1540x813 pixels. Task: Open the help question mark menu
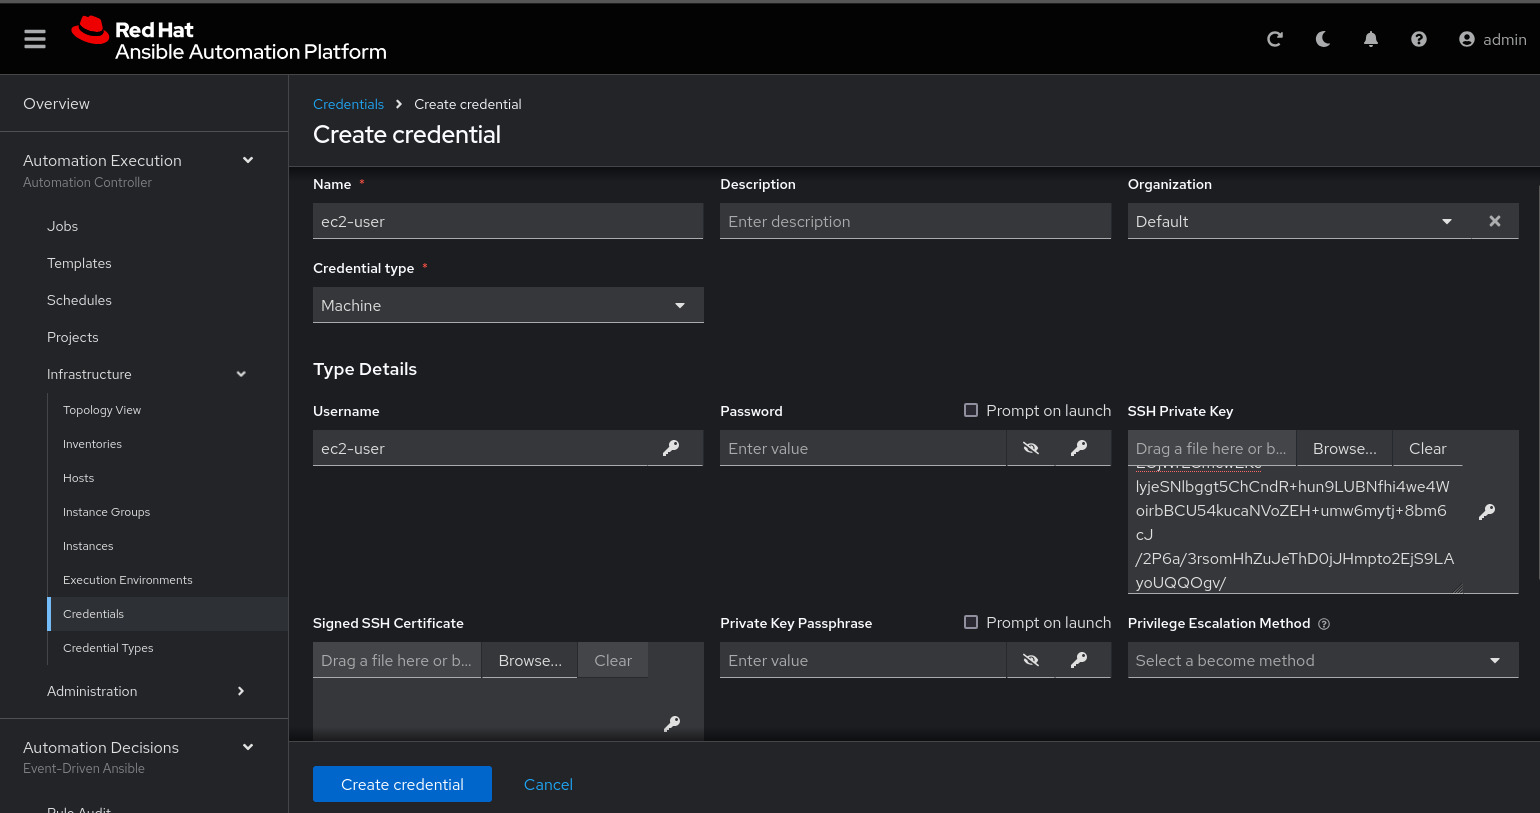click(x=1419, y=39)
